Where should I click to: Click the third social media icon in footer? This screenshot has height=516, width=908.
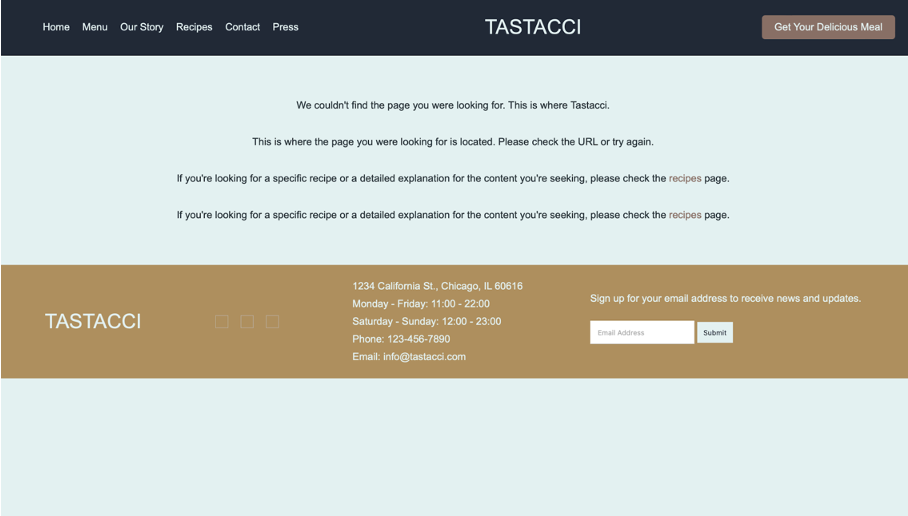272,321
